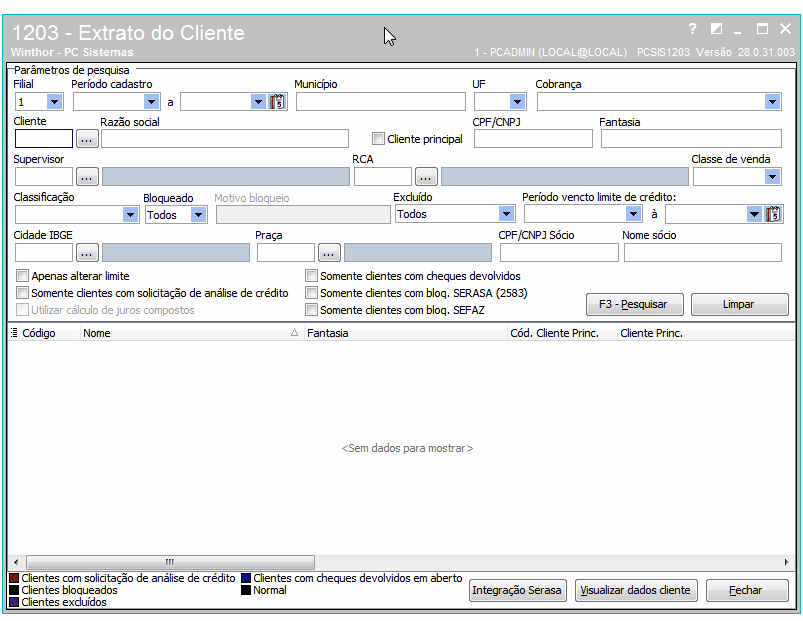Screen dimensions: 803x621
Task: Open Praça lookup ellipsis button
Action: [329, 253]
